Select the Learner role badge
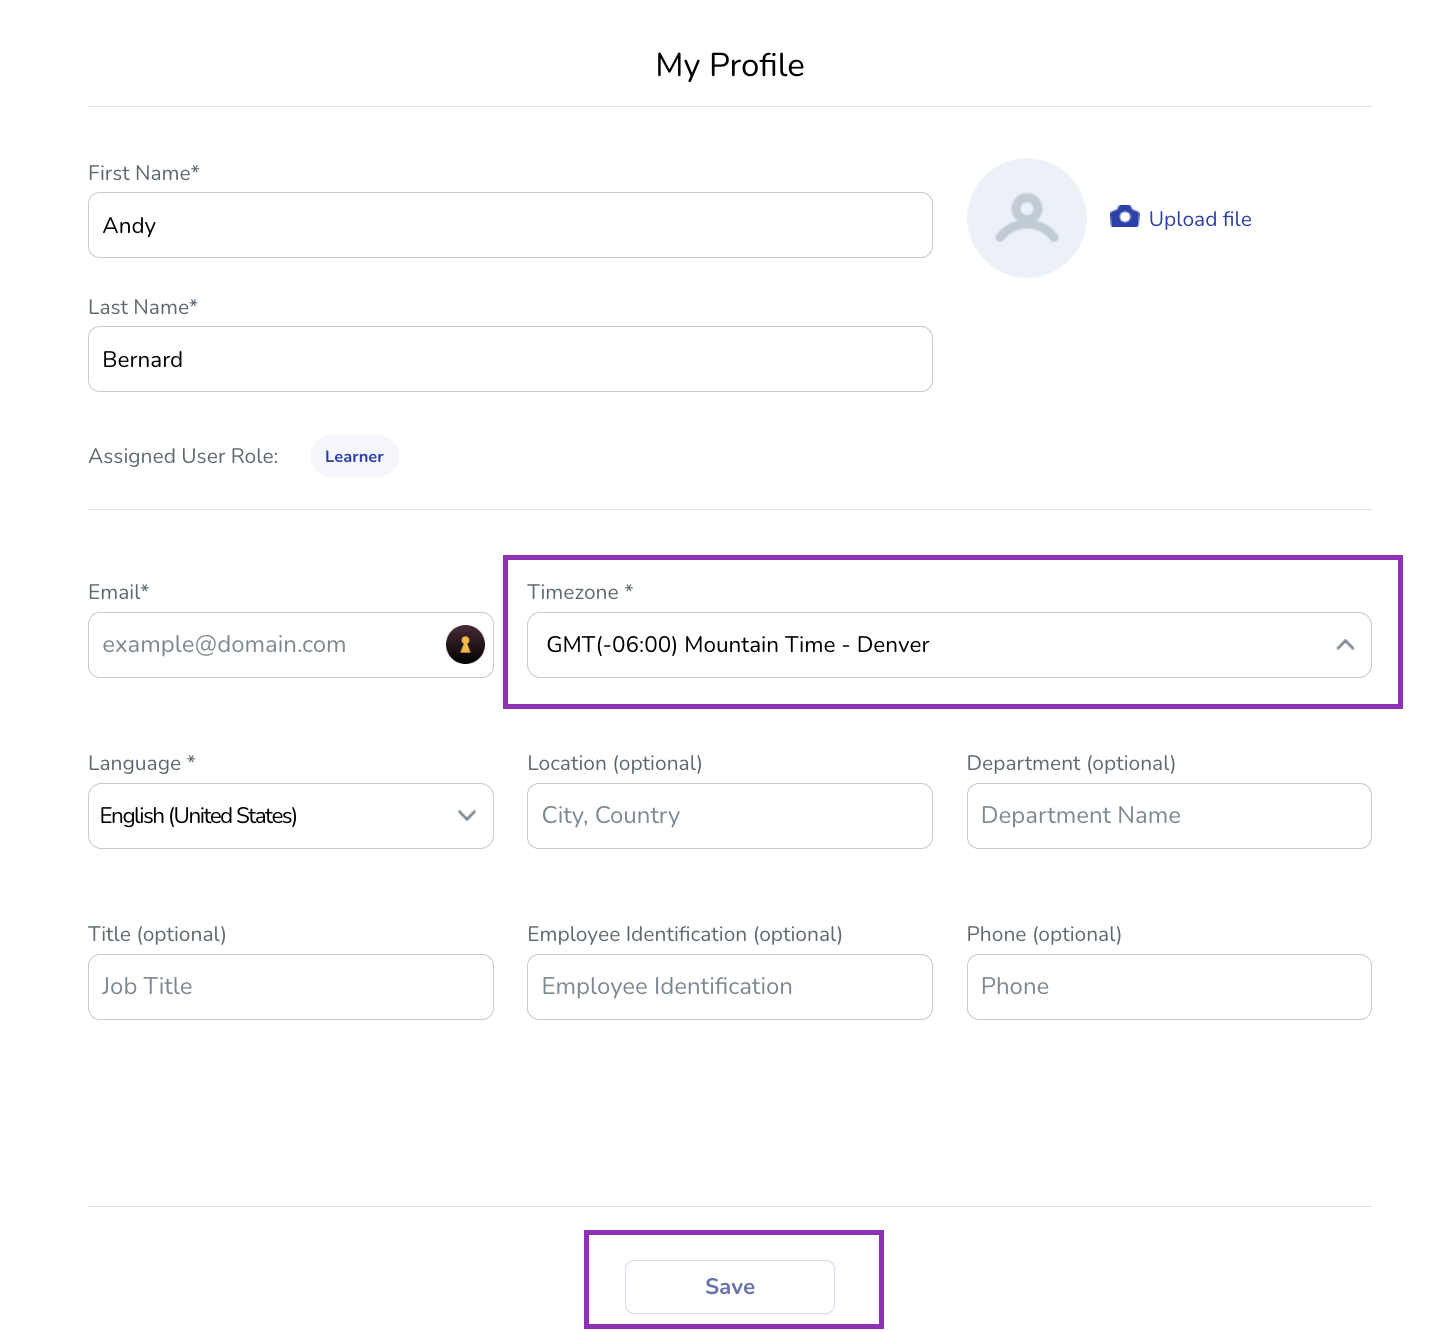Image resolution: width=1438 pixels, height=1332 pixels. click(x=353, y=456)
